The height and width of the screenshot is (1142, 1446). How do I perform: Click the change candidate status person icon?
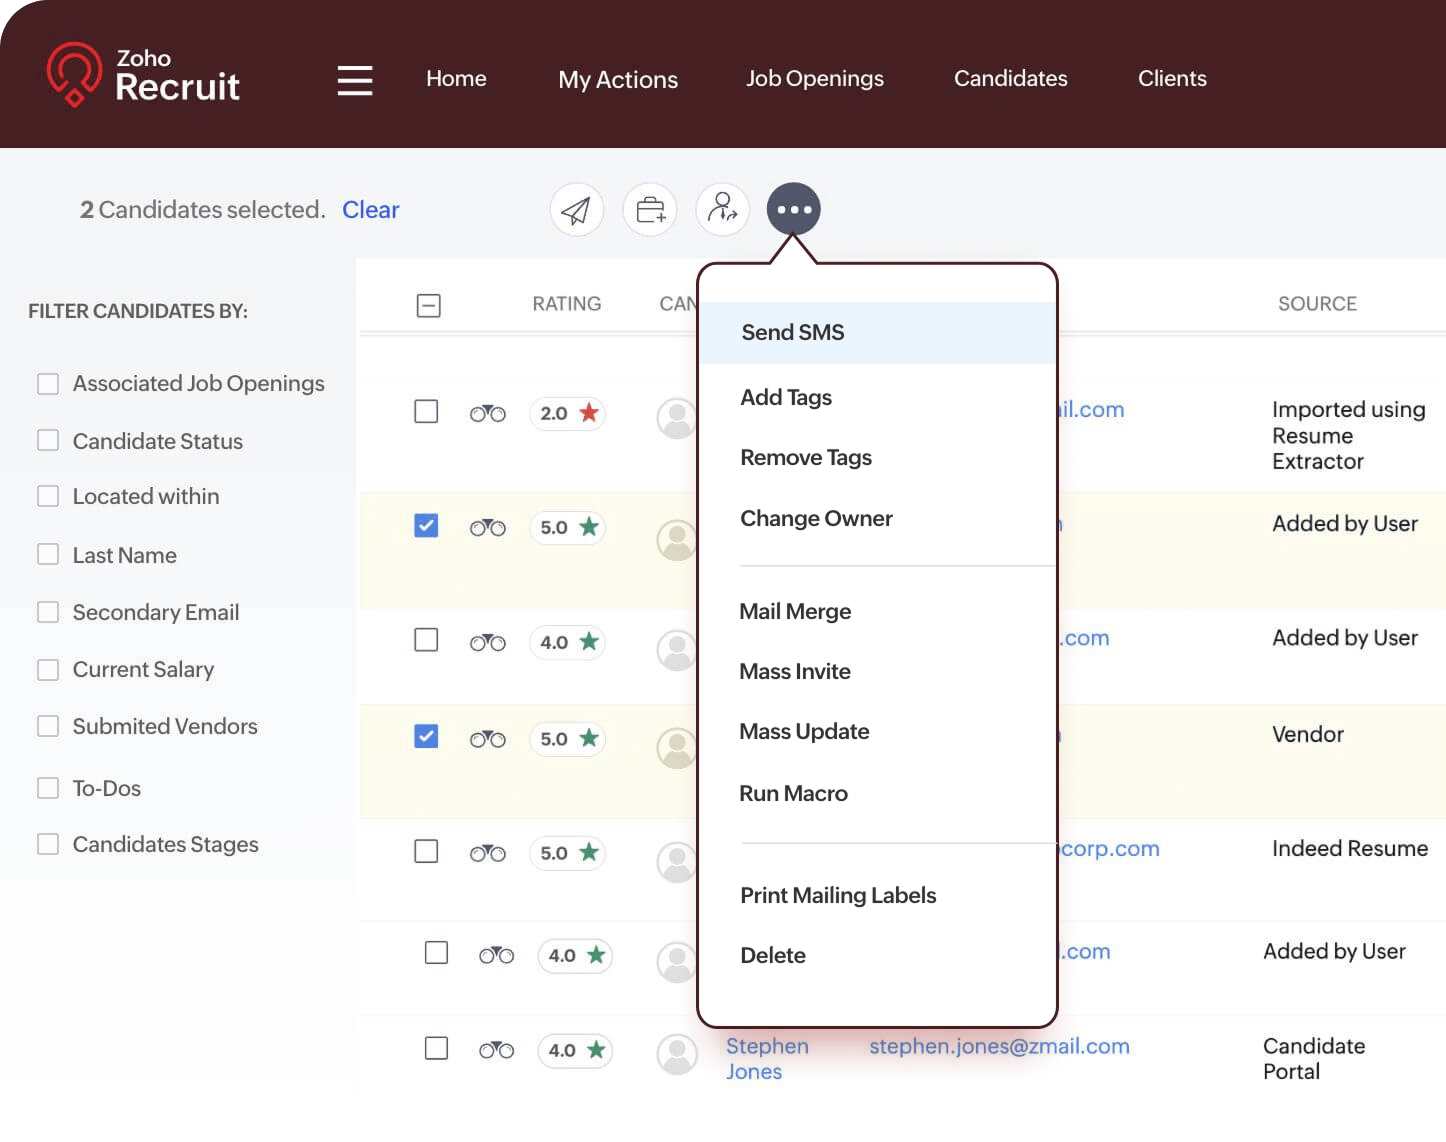[722, 209]
